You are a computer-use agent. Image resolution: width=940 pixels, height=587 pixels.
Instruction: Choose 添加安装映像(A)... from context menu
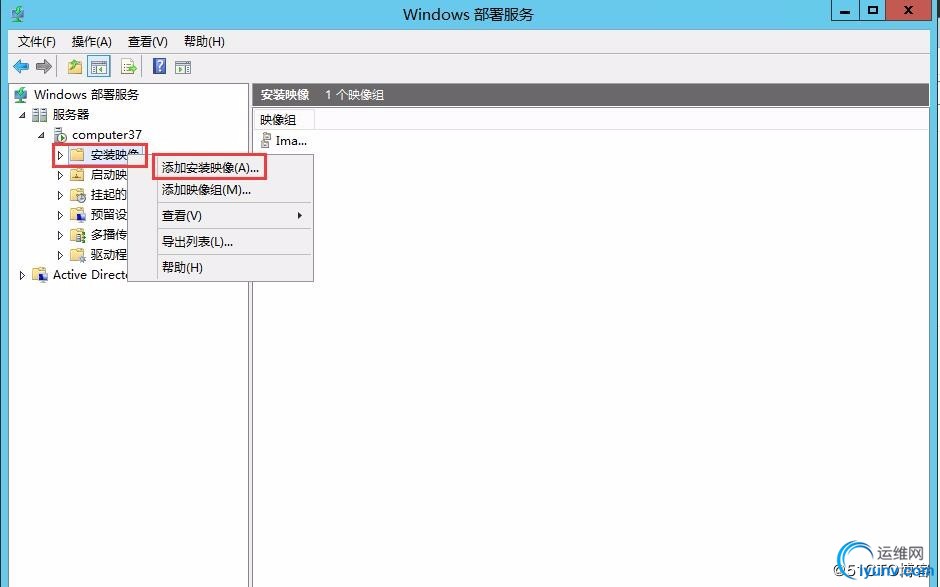pos(209,167)
